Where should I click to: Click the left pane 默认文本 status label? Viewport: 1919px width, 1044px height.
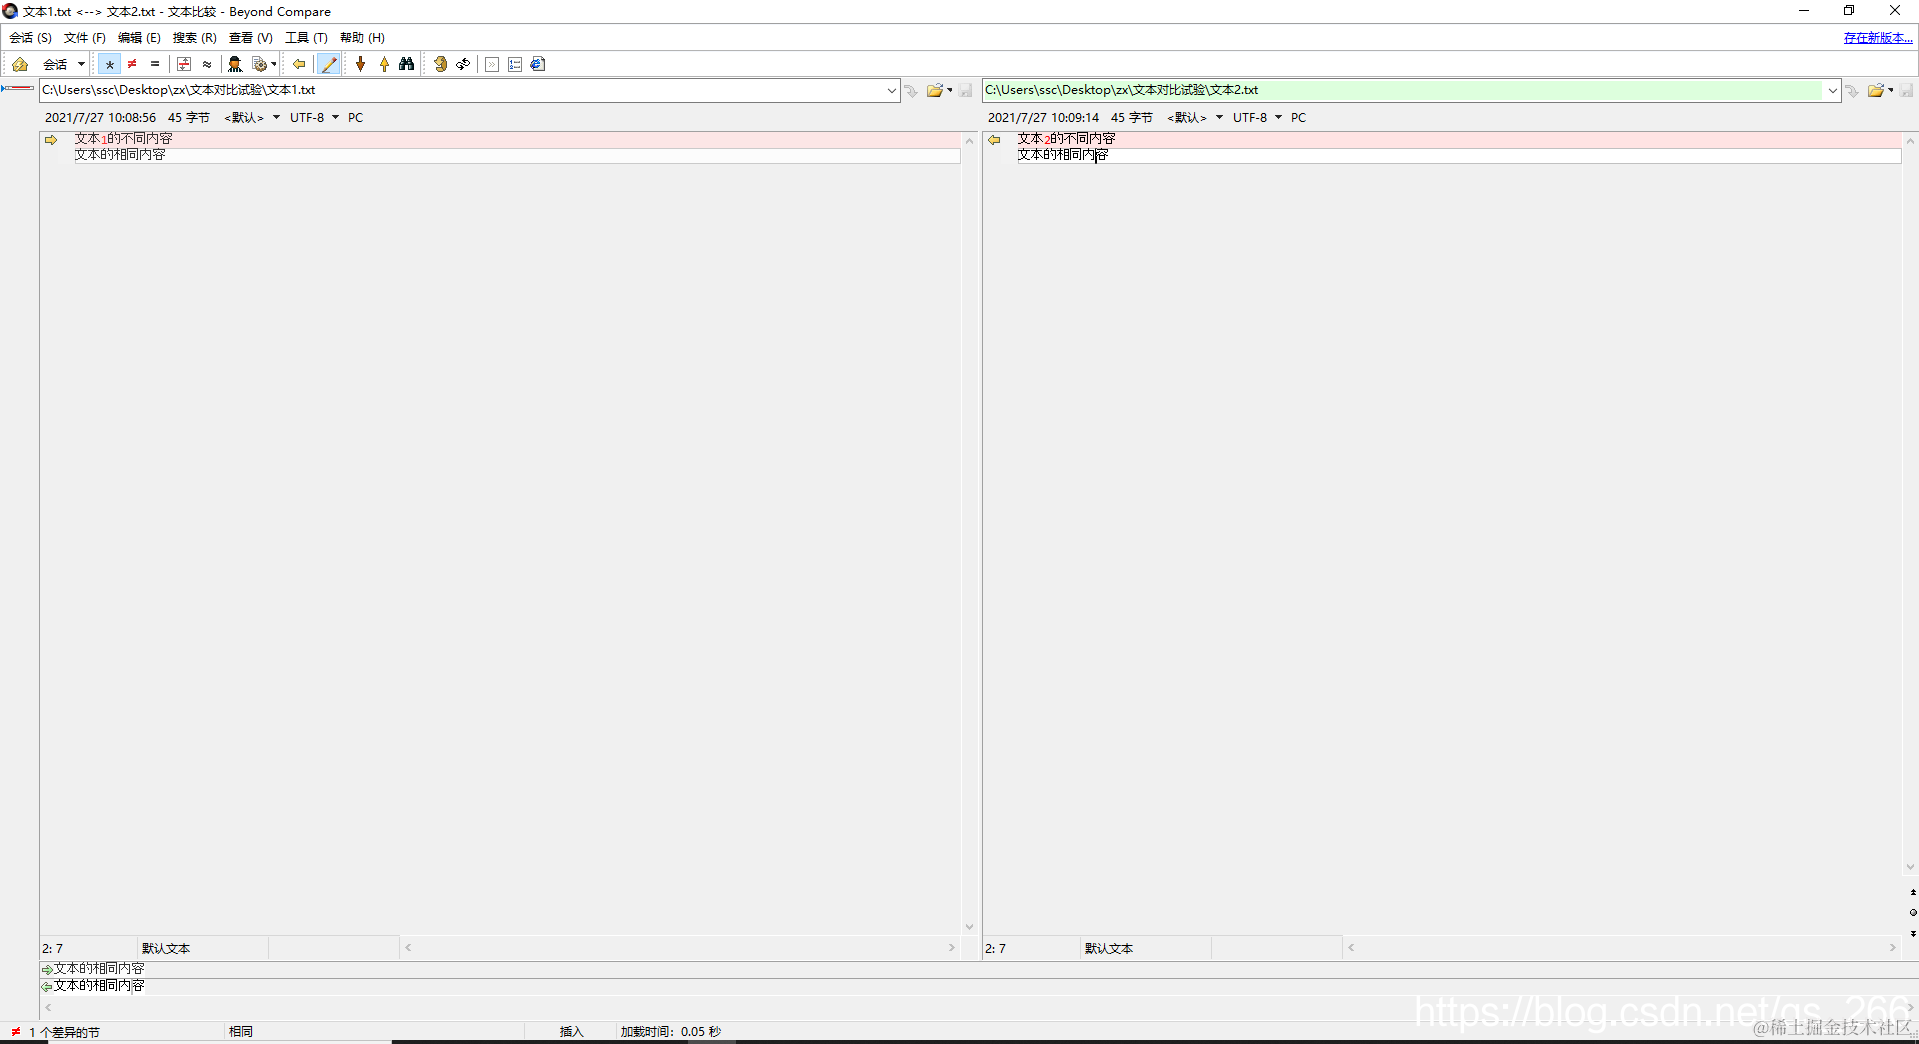166,949
